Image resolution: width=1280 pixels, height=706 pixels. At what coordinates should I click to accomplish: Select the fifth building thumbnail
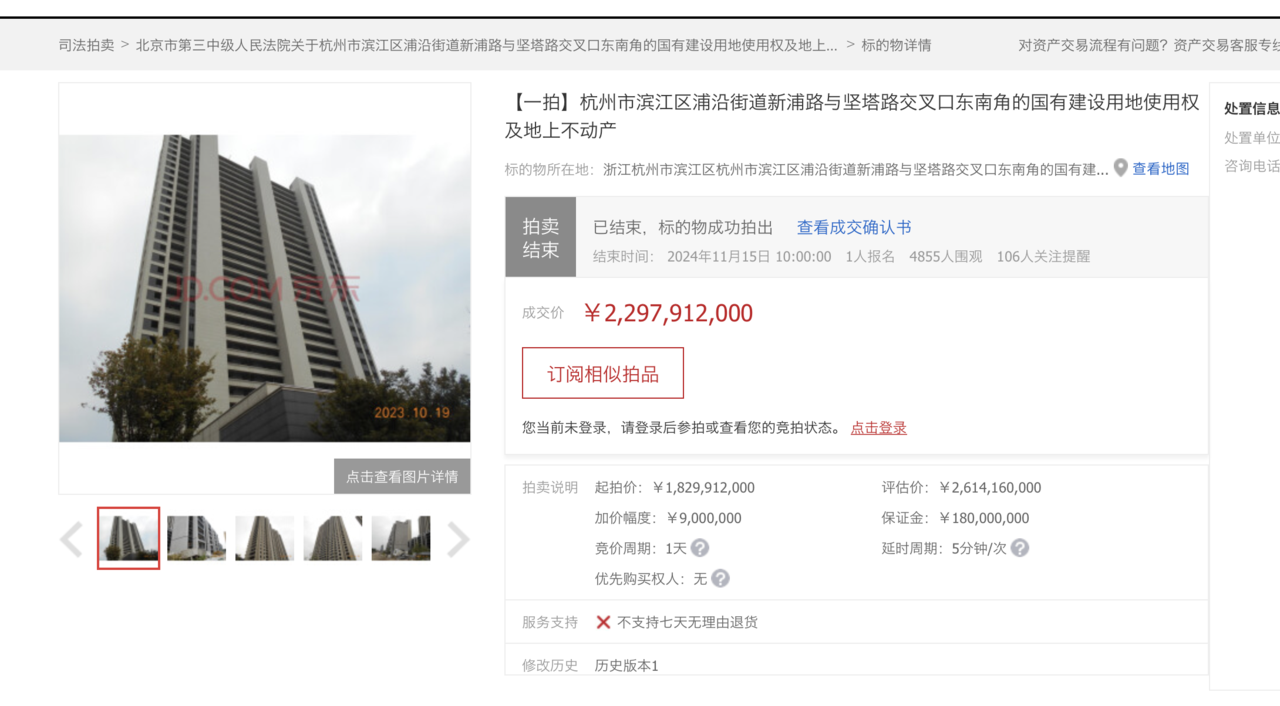400,538
